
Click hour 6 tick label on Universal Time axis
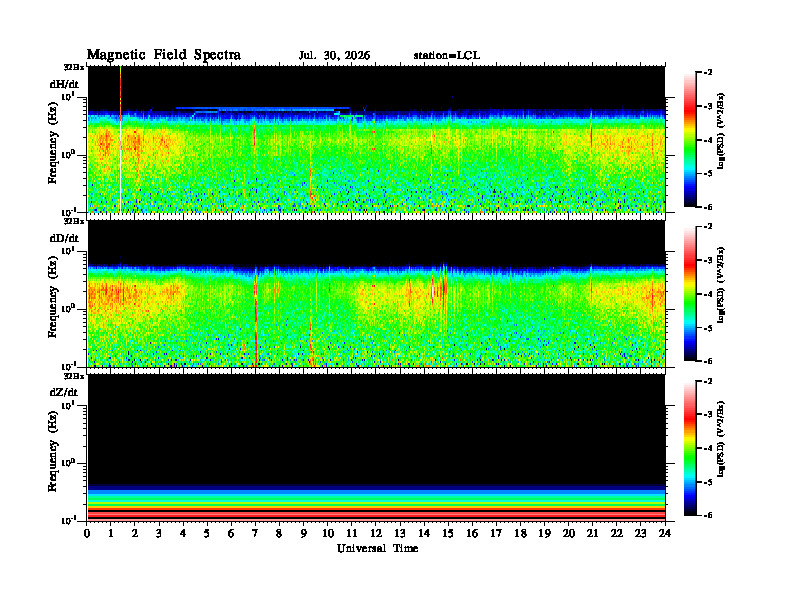pyautogui.click(x=231, y=533)
